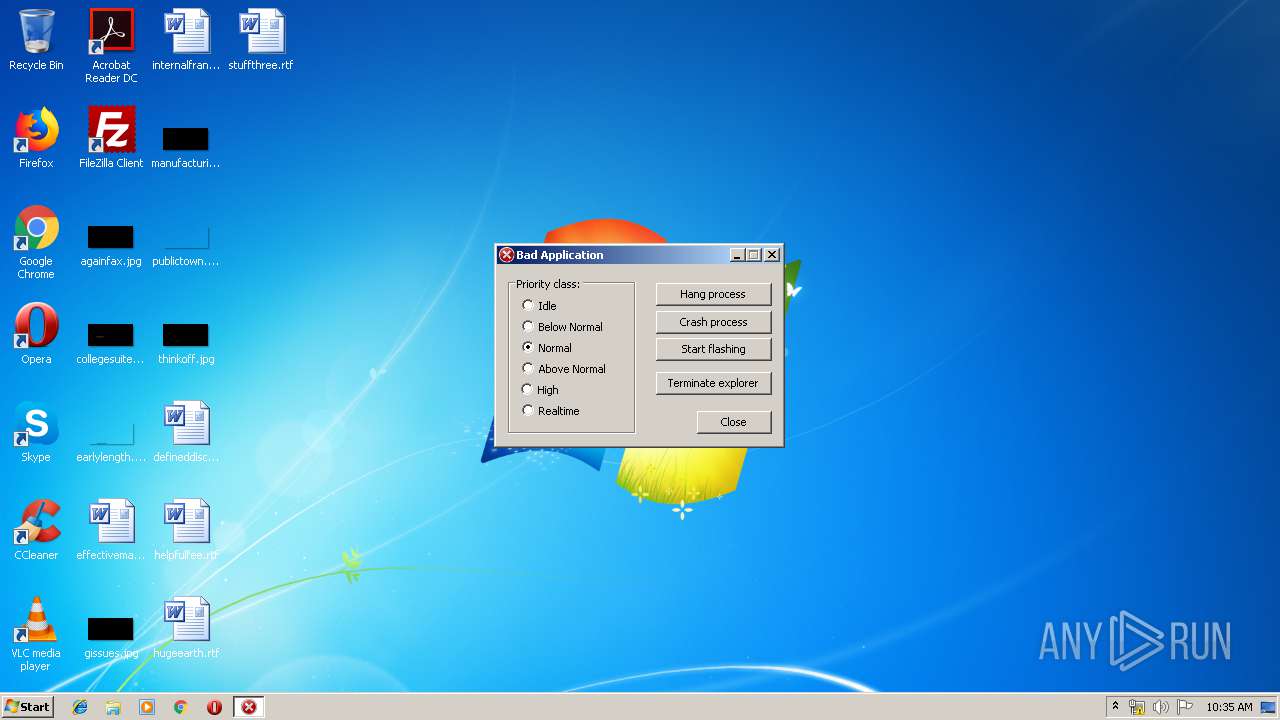Image resolution: width=1280 pixels, height=720 pixels.
Task: Show hidden tray icons arrow
Action: pos(1115,707)
